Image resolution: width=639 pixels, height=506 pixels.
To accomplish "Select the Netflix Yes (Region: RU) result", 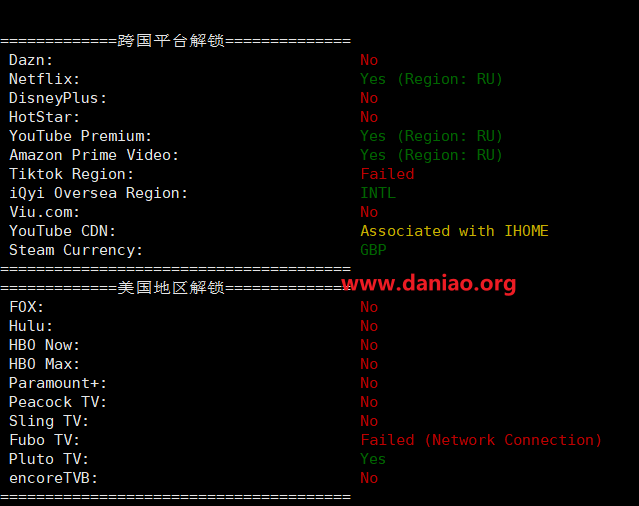I will [x=431, y=79].
